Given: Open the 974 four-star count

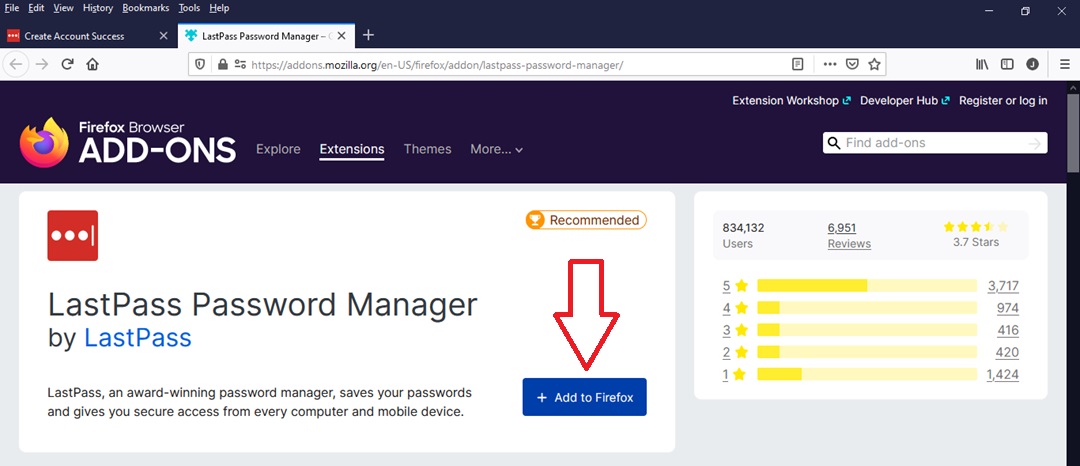Looking at the screenshot, I should tap(1008, 308).
